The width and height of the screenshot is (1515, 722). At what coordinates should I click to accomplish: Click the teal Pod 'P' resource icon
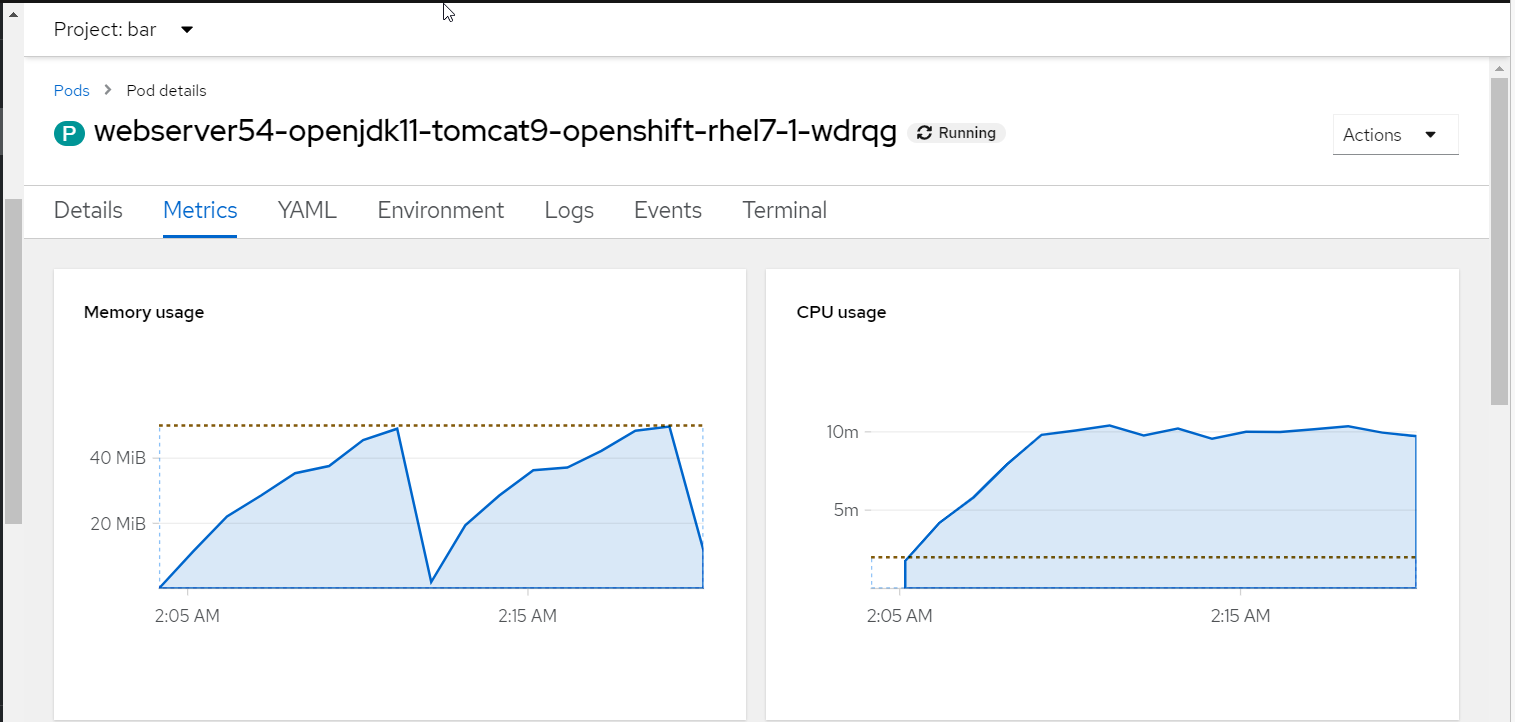pyautogui.click(x=69, y=133)
